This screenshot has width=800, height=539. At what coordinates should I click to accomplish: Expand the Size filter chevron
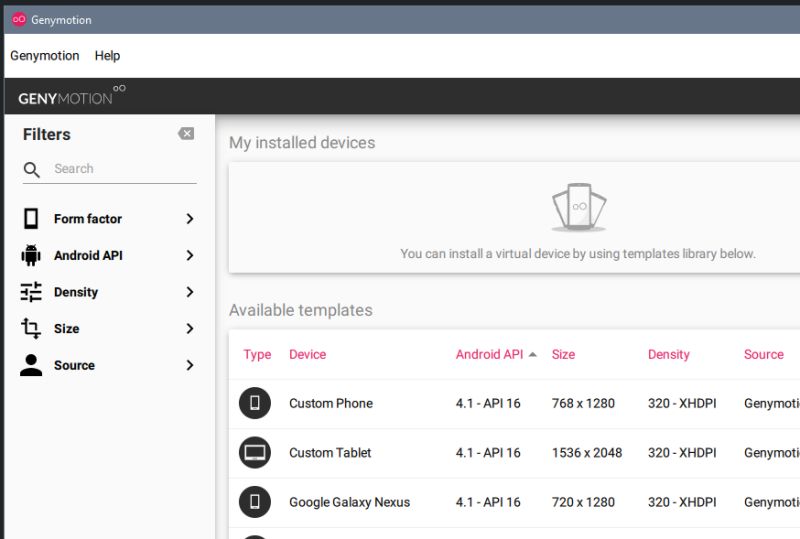[190, 328]
